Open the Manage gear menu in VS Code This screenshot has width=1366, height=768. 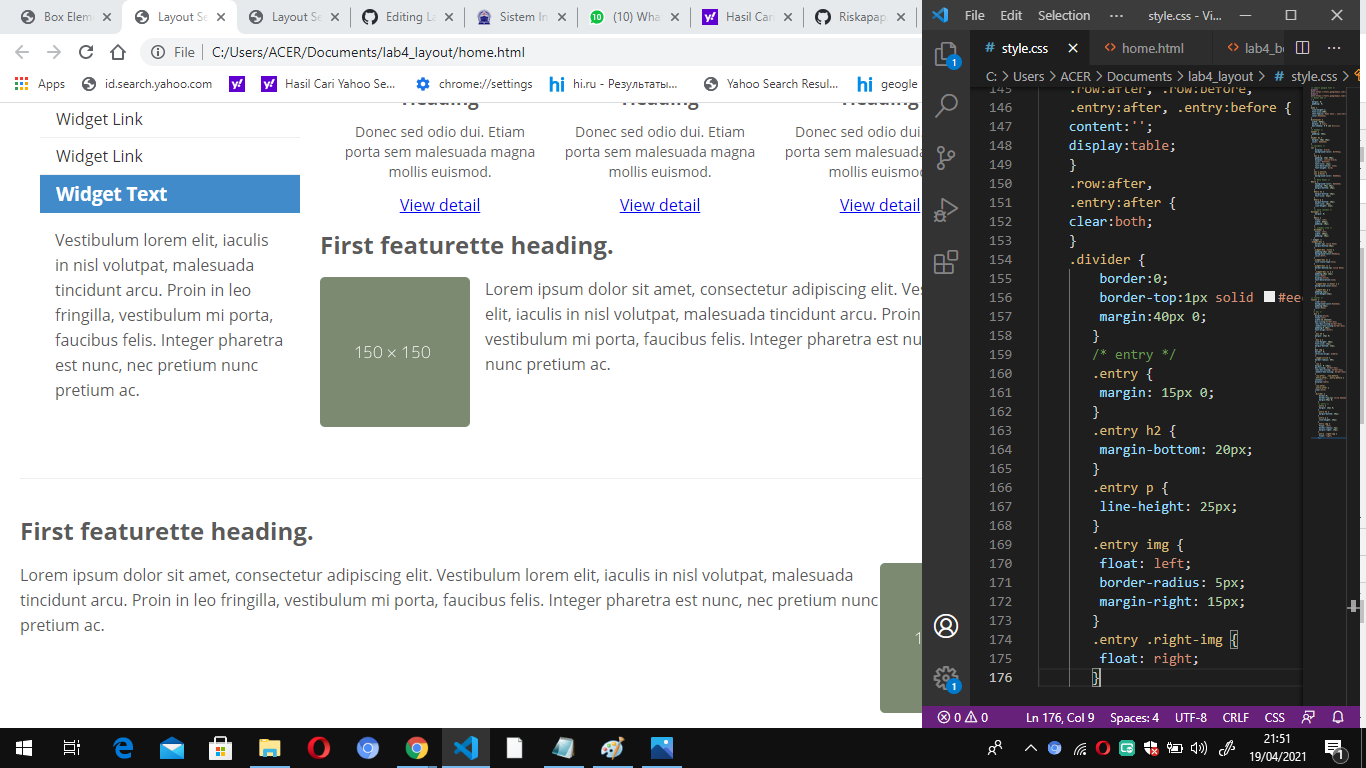pos(946,678)
